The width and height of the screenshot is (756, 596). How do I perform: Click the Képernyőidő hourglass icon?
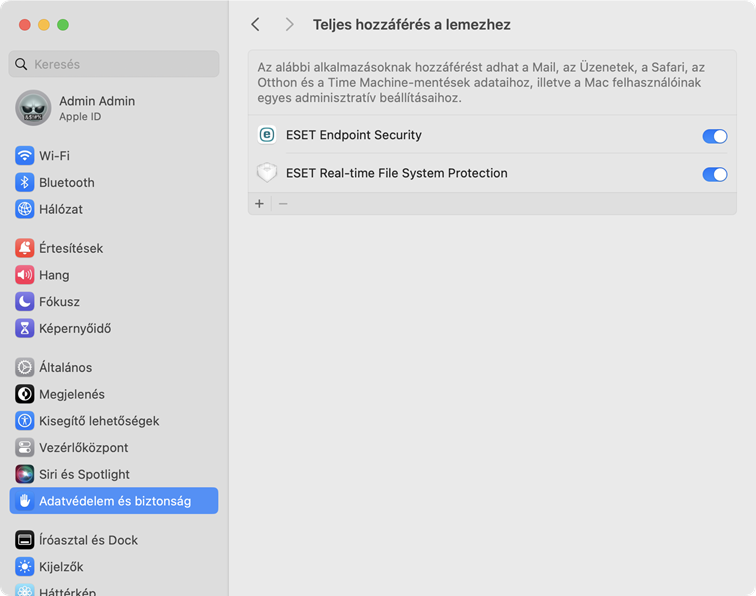(x=25, y=328)
